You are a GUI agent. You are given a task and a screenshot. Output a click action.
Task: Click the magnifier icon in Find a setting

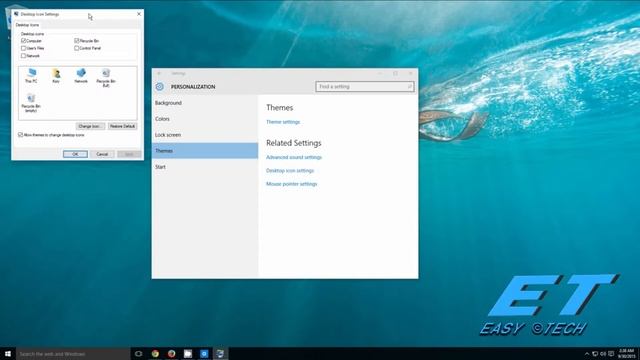click(x=409, y=87)
